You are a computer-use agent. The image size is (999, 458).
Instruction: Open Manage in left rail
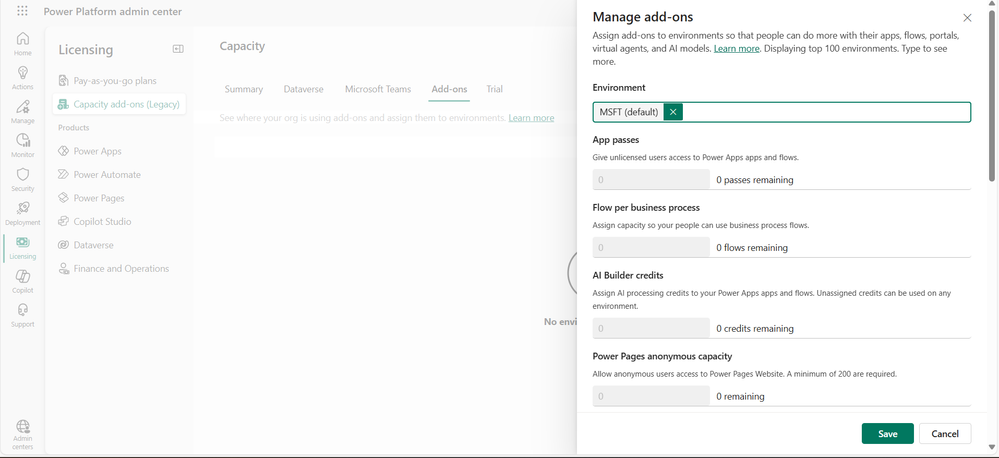point(23,111)
